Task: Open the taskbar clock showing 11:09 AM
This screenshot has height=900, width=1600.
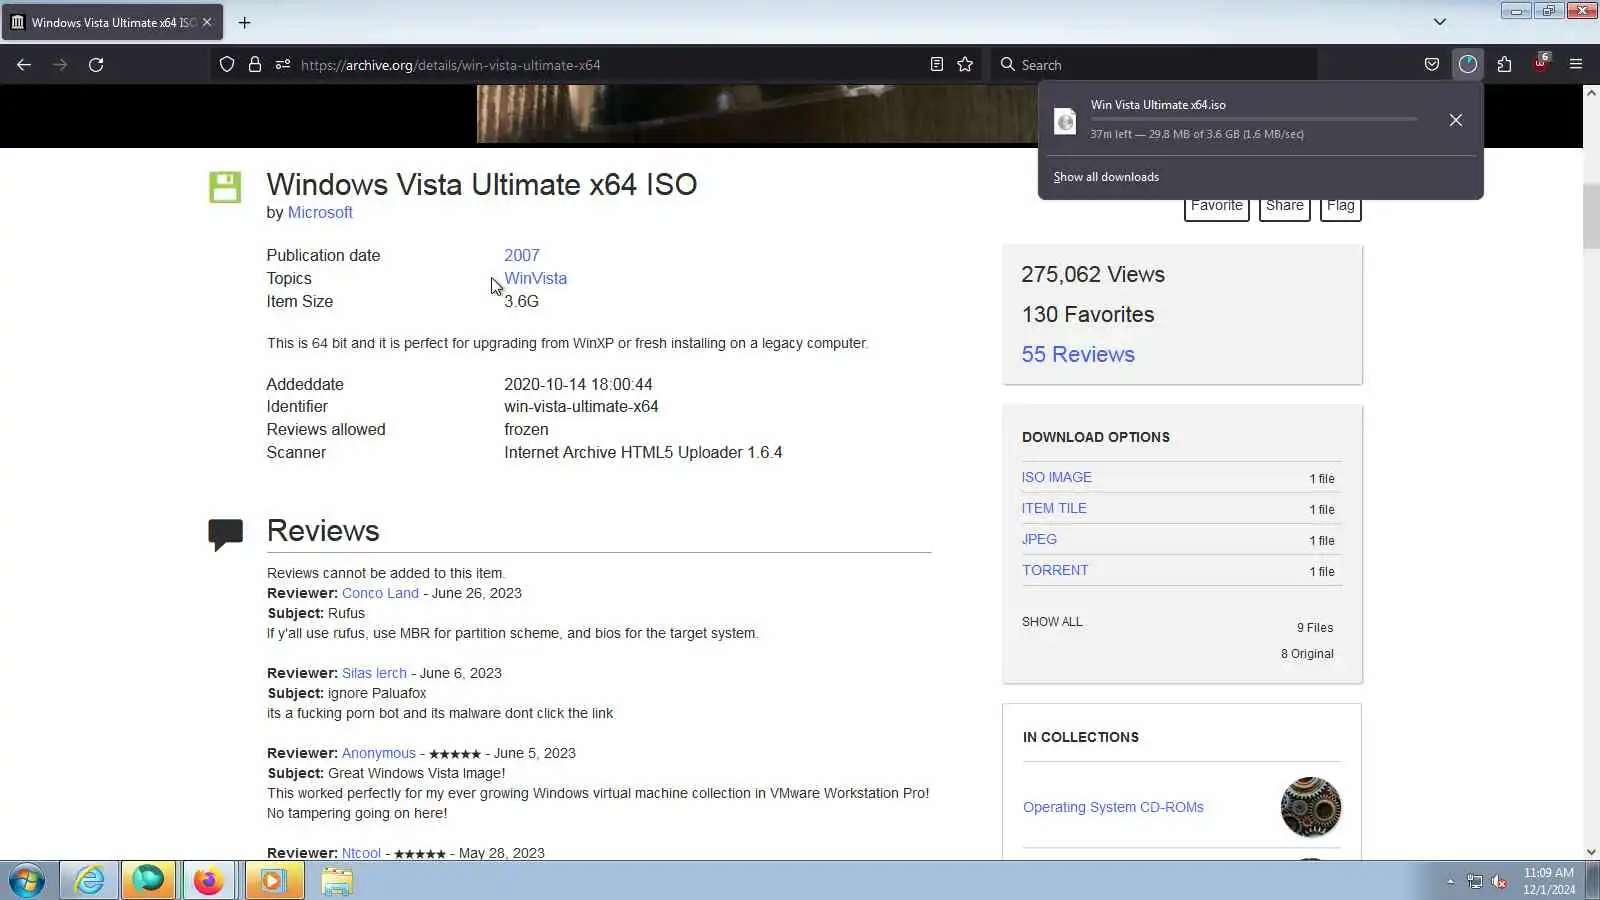Action: click(x=1549, y=881)
